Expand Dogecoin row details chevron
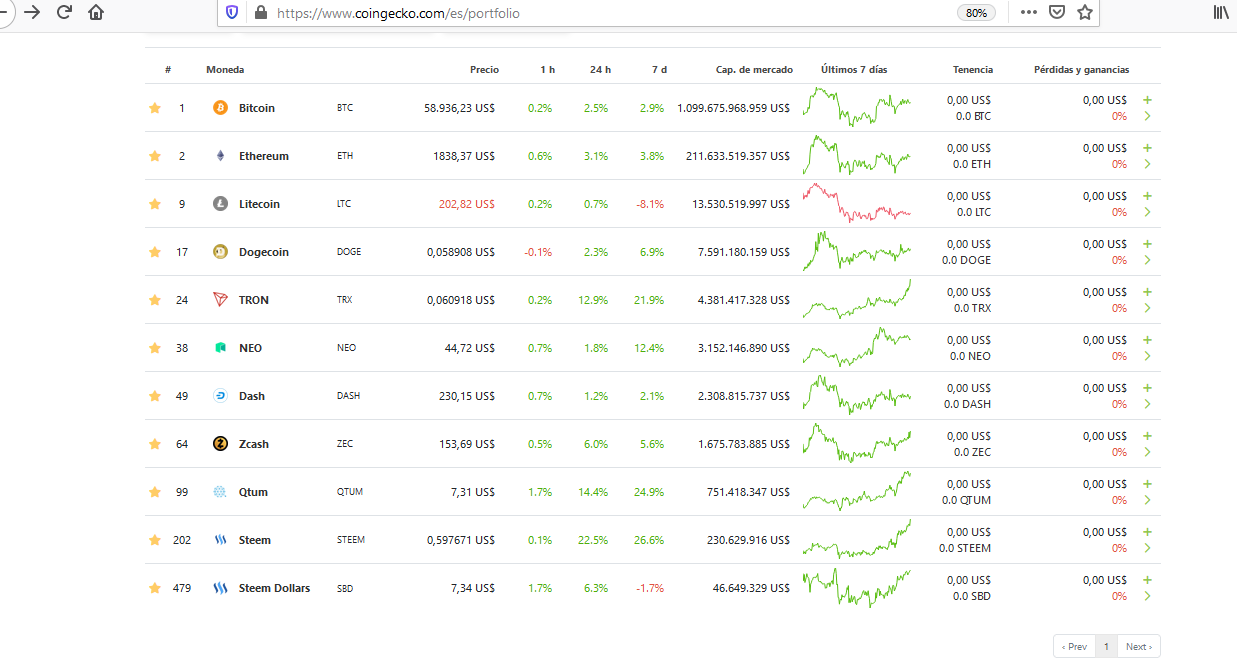Viewport: 1237px width, 665px height. pos(1147,260)
